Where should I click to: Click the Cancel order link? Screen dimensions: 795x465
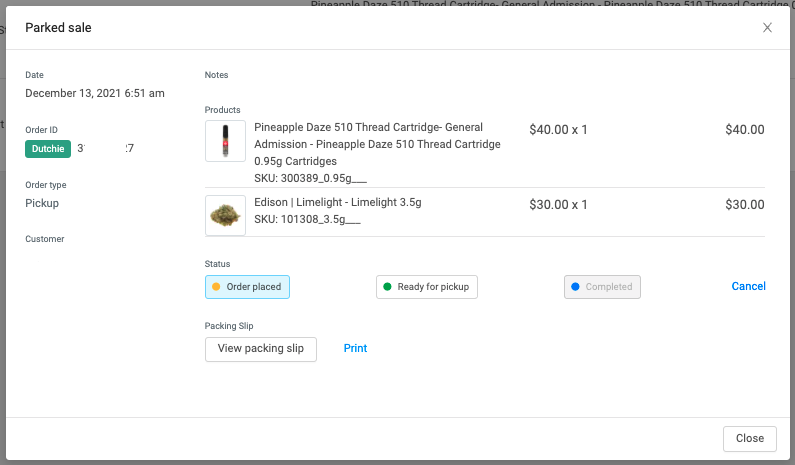click(x=748, y=286)
